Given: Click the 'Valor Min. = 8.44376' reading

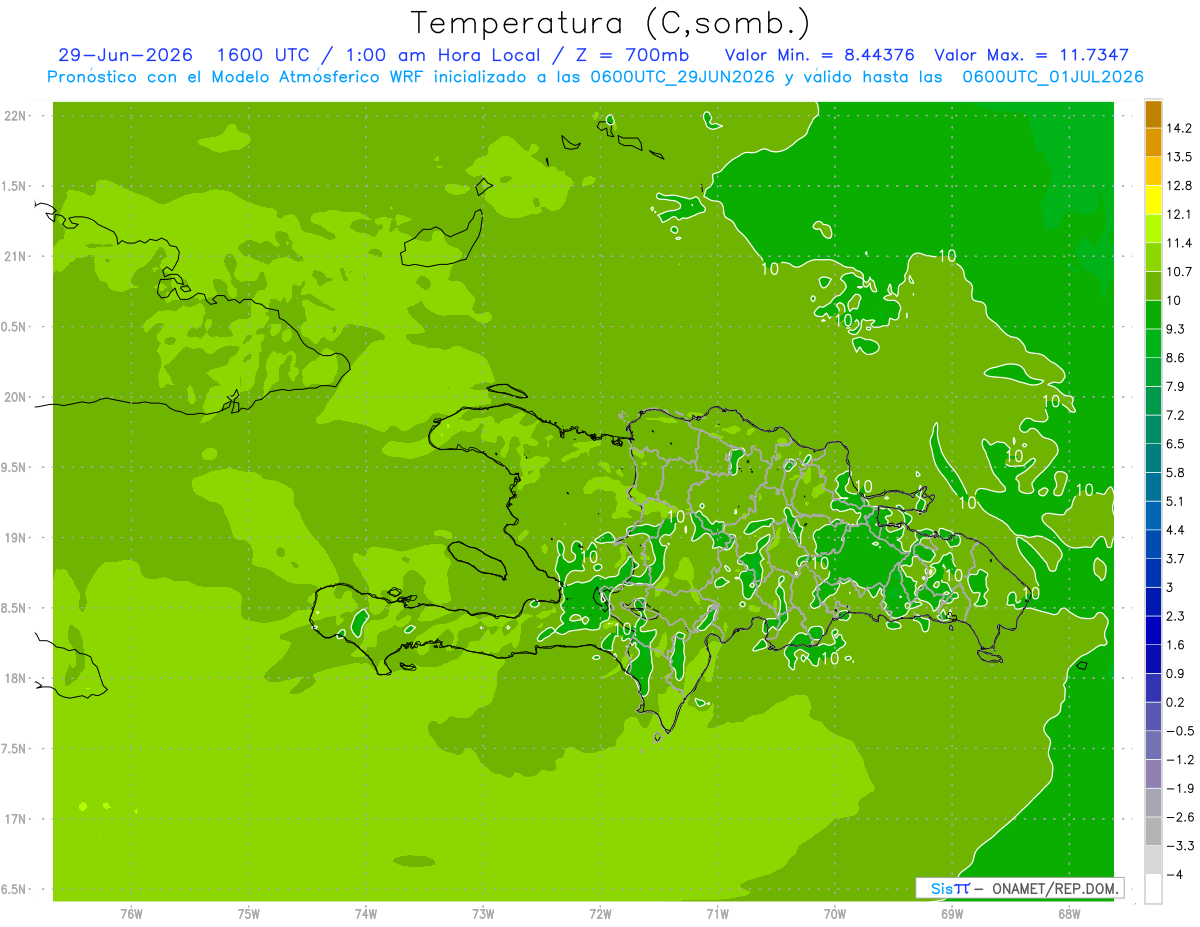Looking at the screenshot, I should [819, 55].
